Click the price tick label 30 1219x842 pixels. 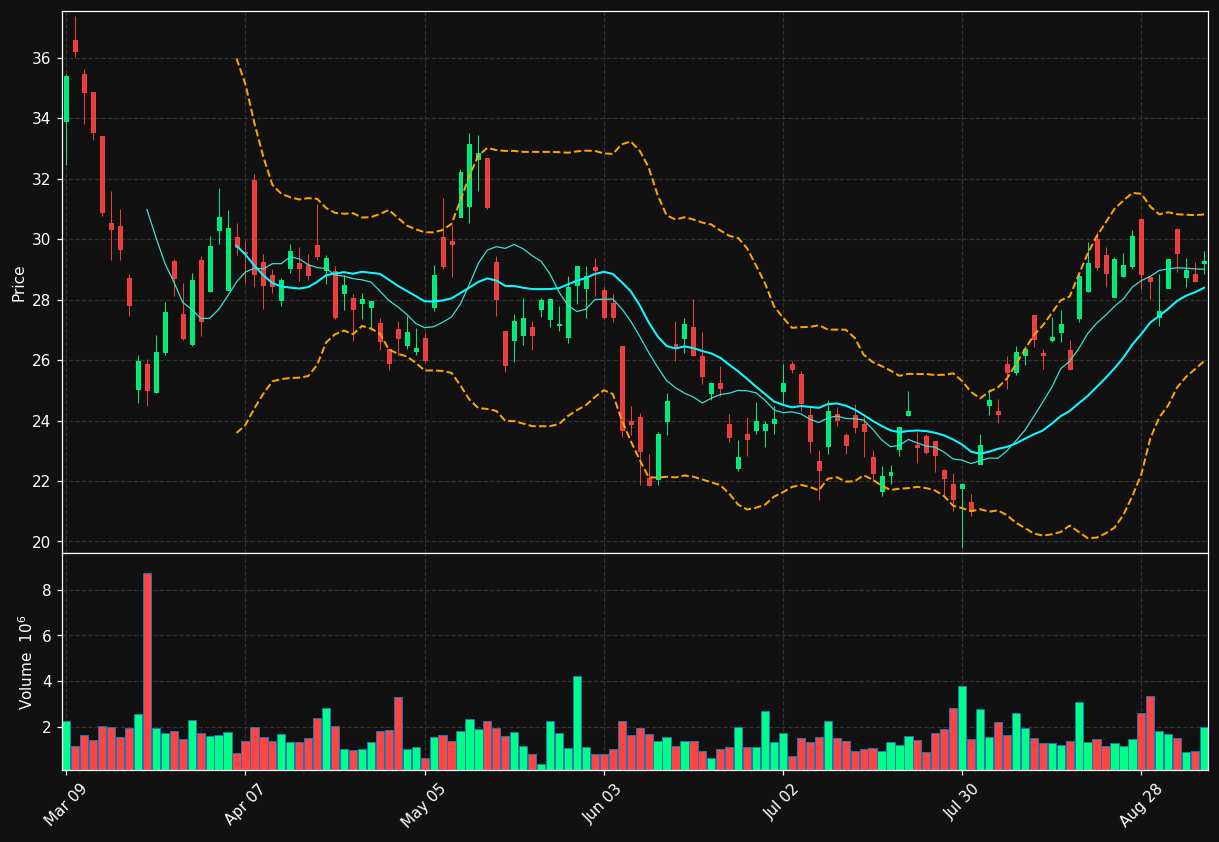[x=41, y=240]
